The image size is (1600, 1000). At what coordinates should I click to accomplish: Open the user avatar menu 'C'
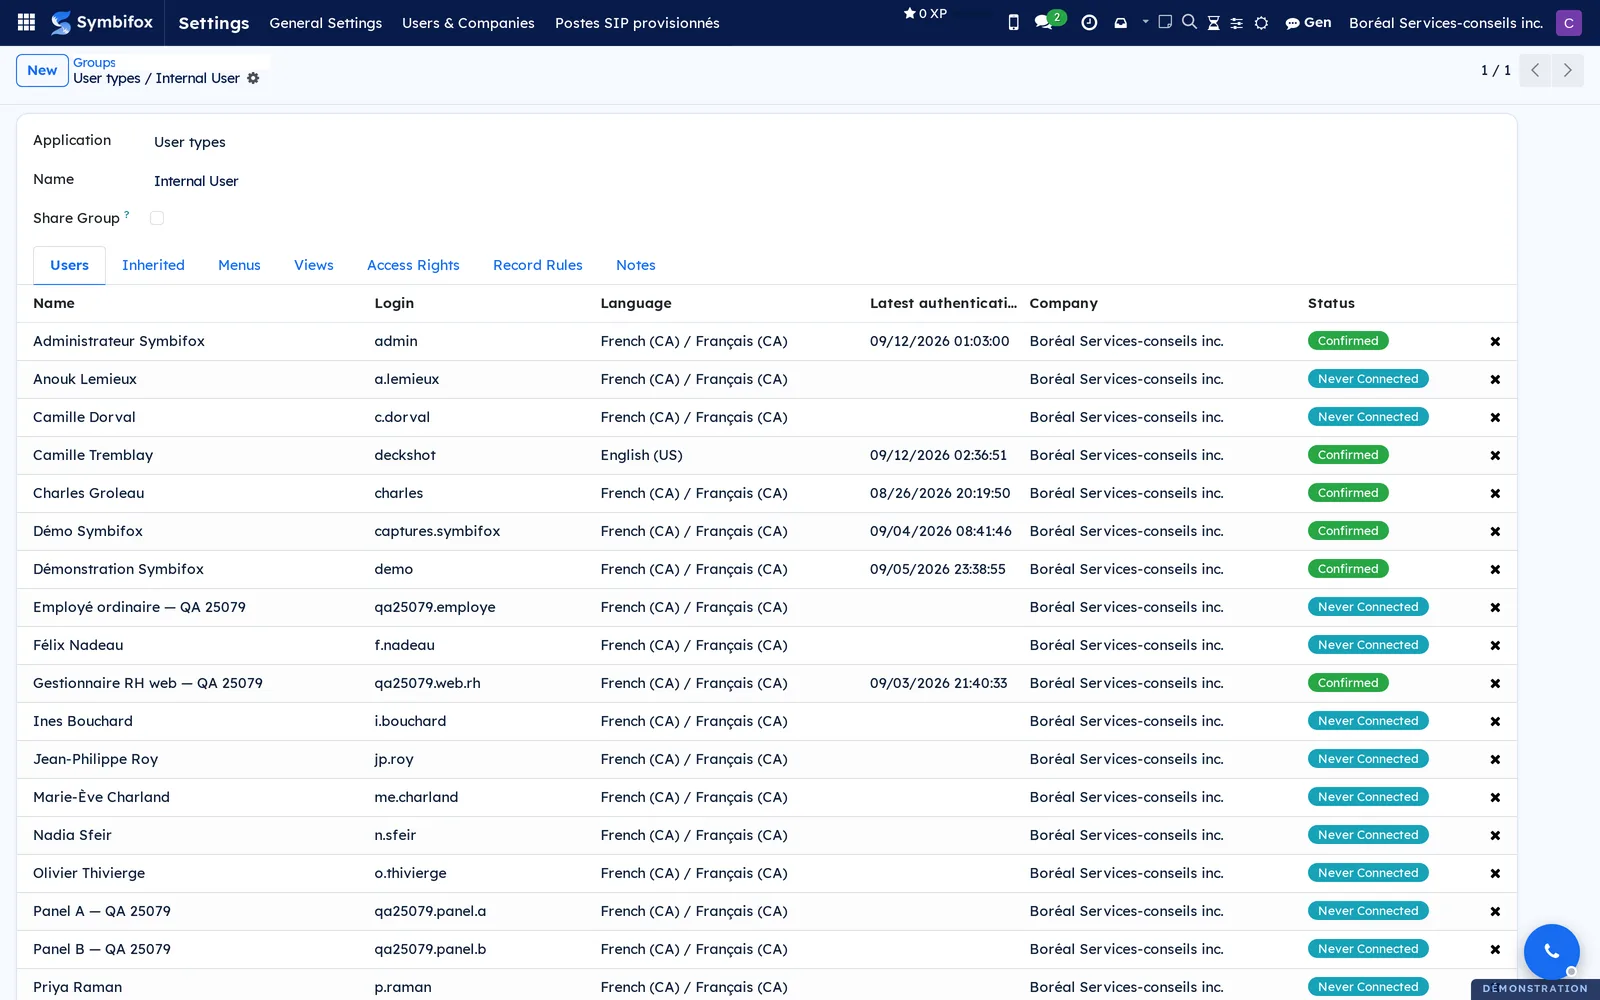[x=1568, y=22]
